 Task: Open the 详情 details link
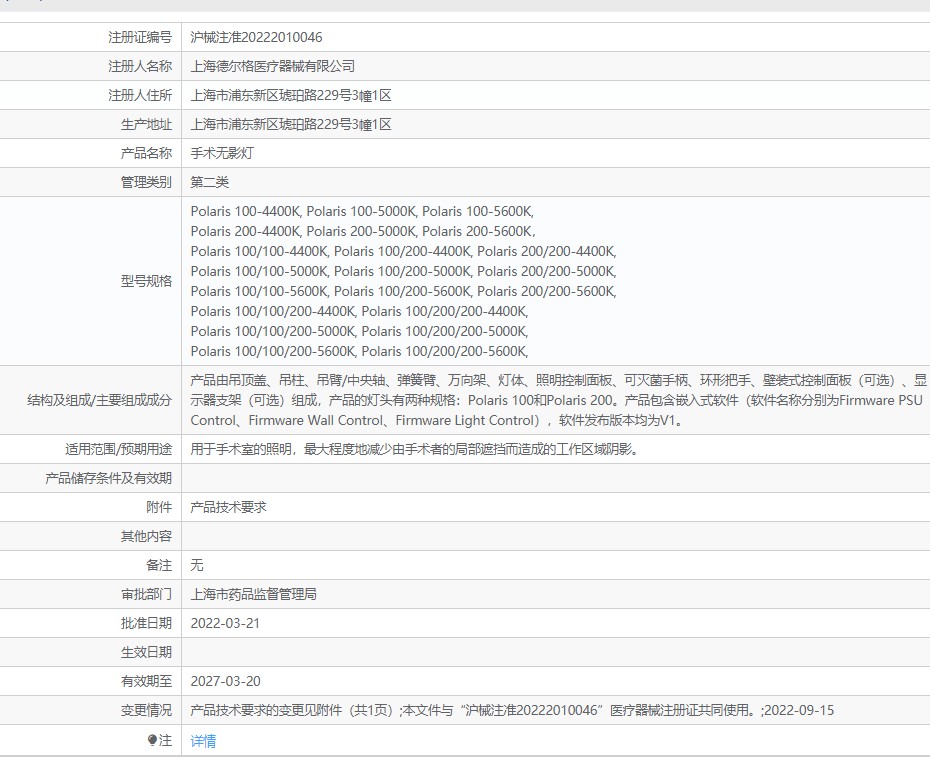click(203, 741)
